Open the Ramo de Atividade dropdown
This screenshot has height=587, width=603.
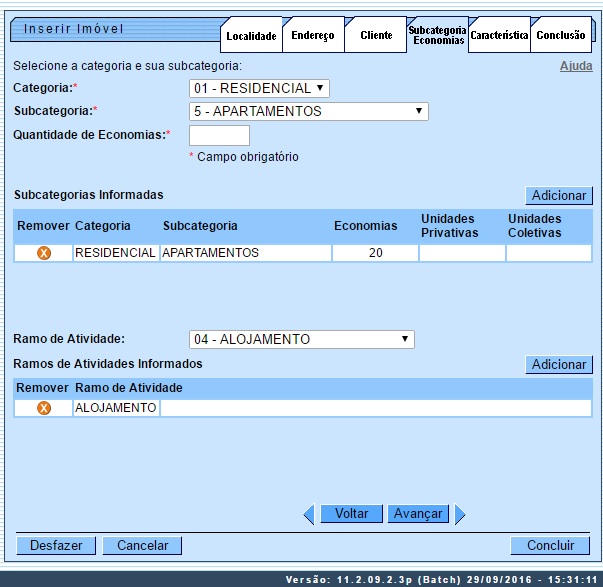point(301,339)
